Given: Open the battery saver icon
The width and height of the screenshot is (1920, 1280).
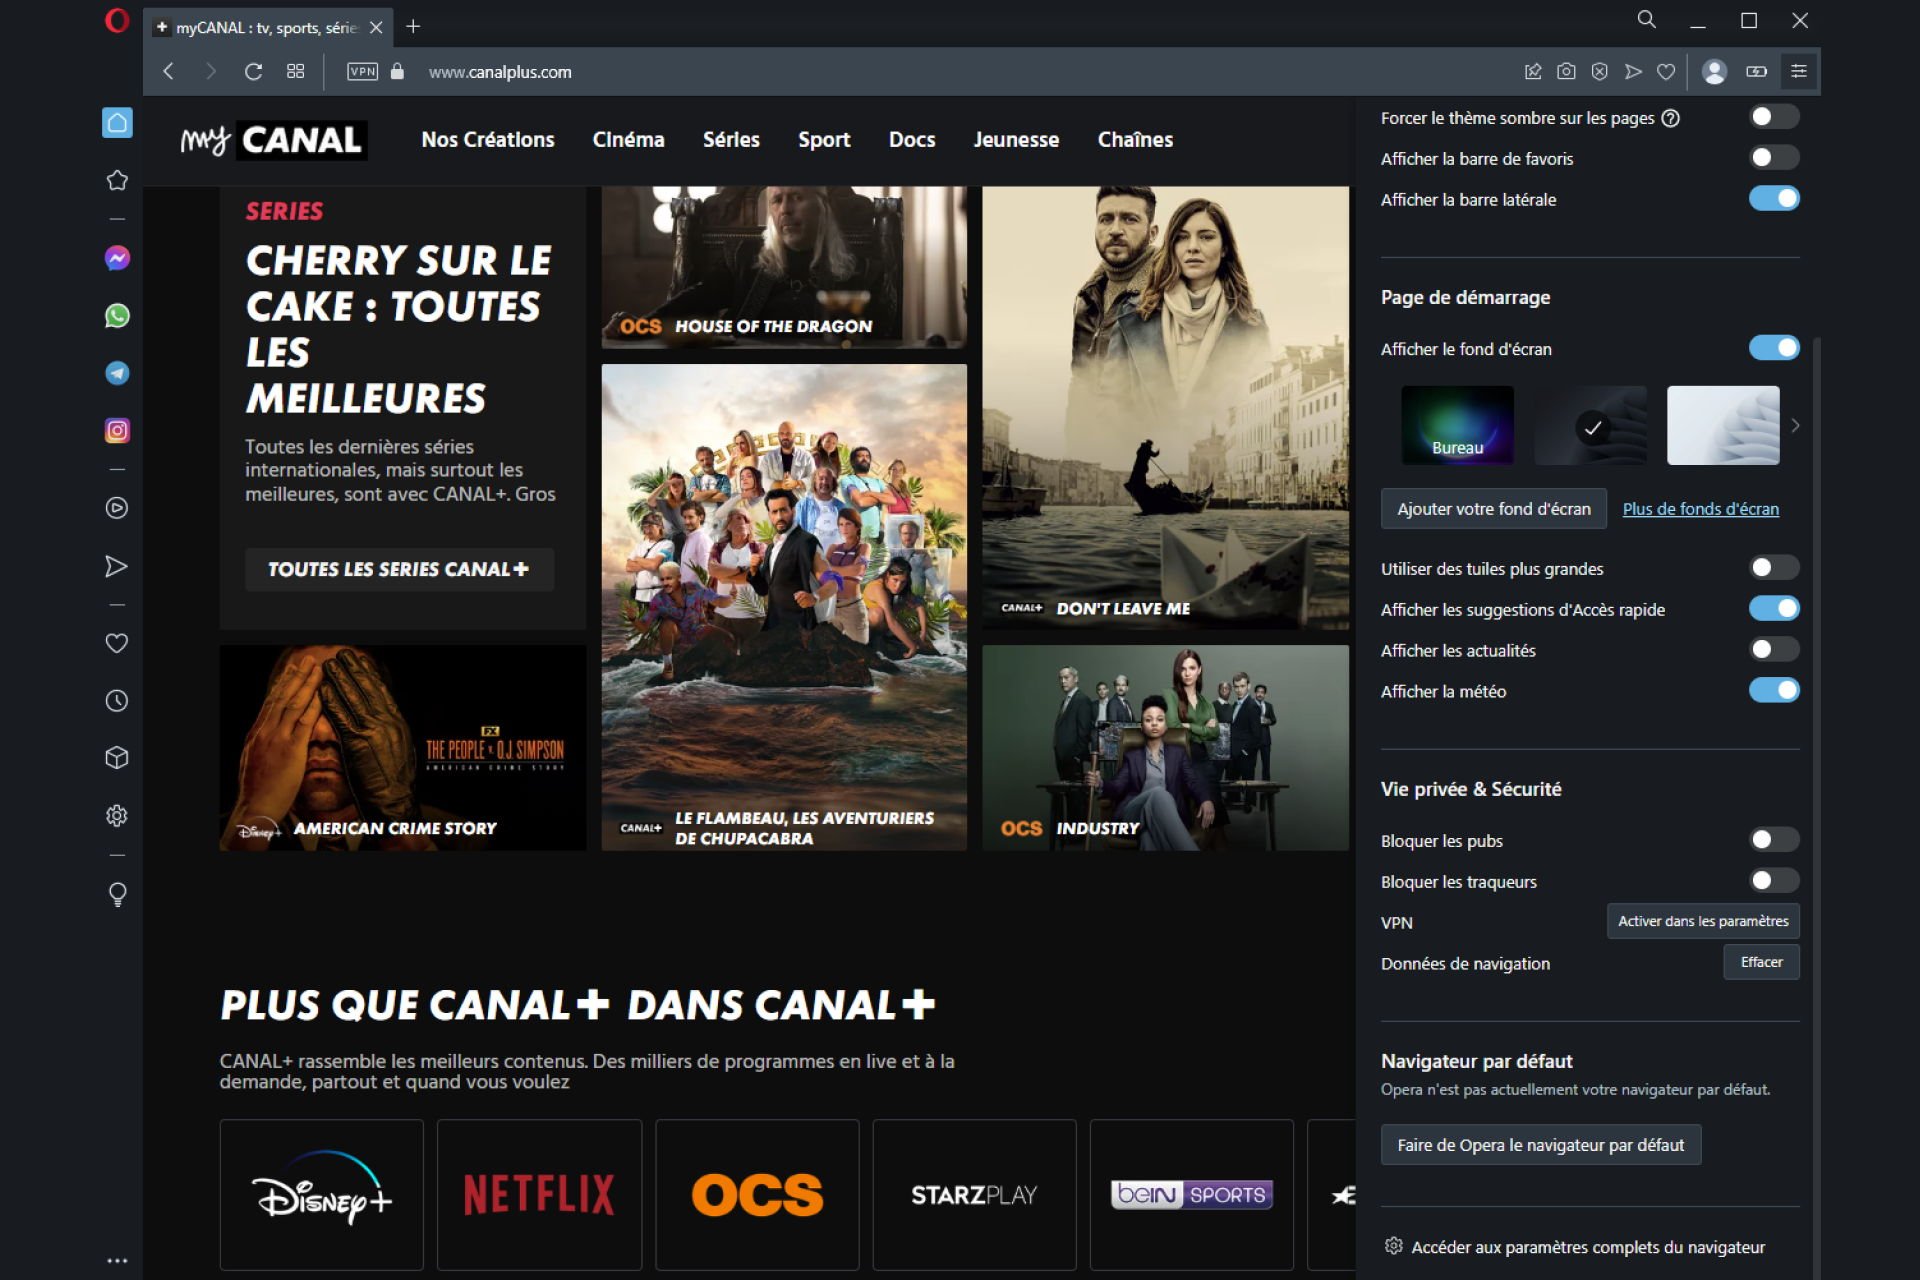Looking at the screenshot, I should tap(1756, 71).
